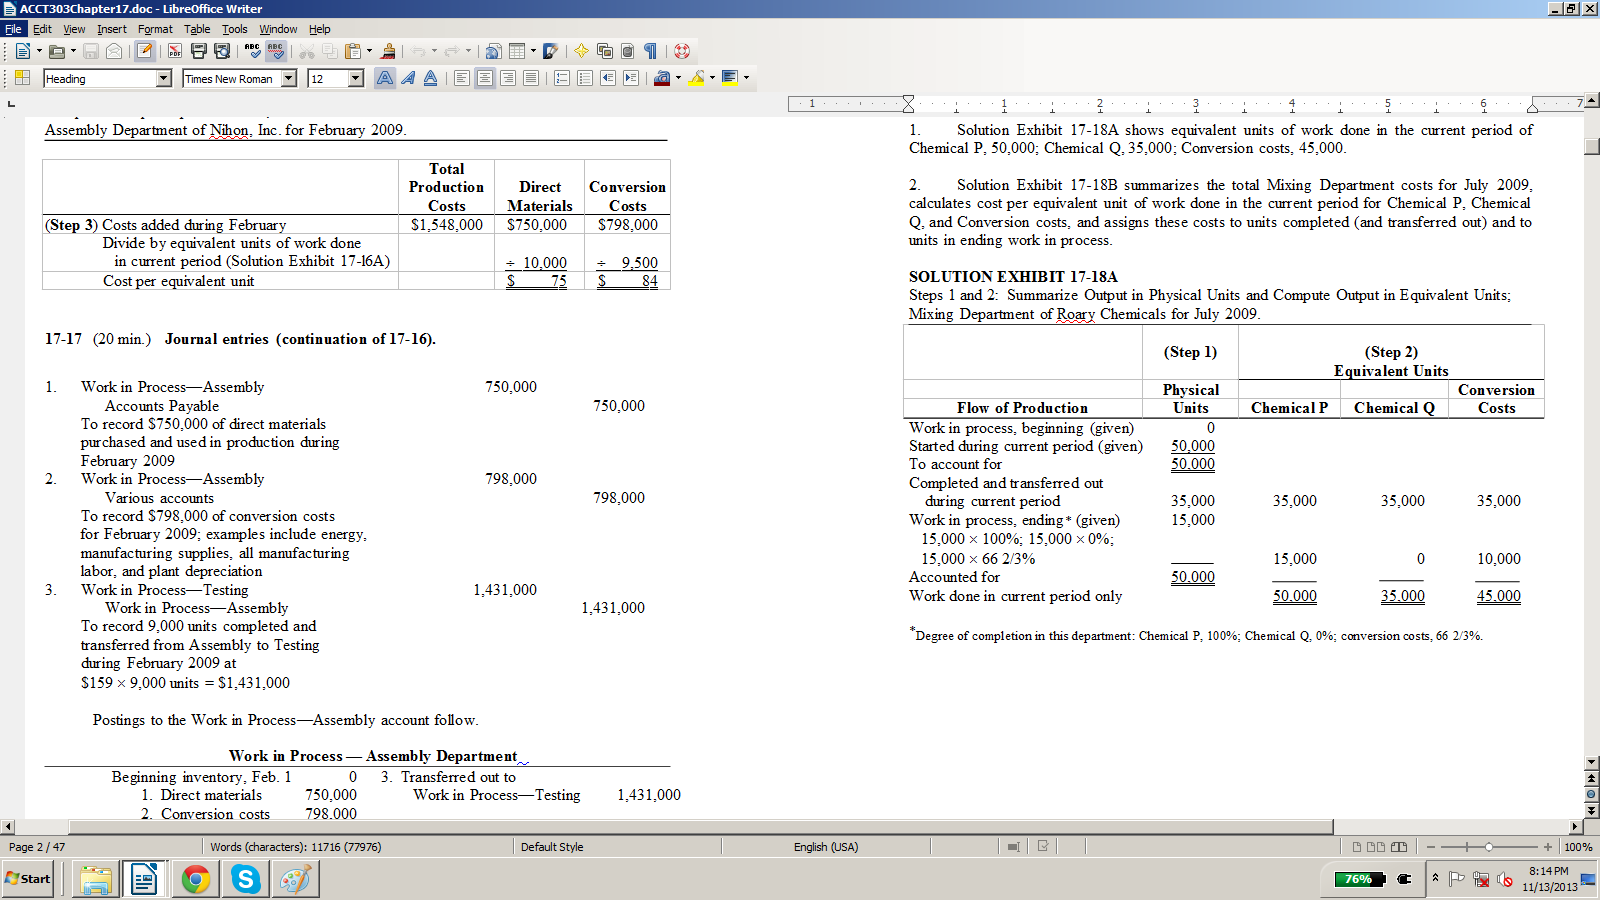Screen dimensions: 1600x900
Task: Apply yellow highlighting color
Action: pos(696,78)
